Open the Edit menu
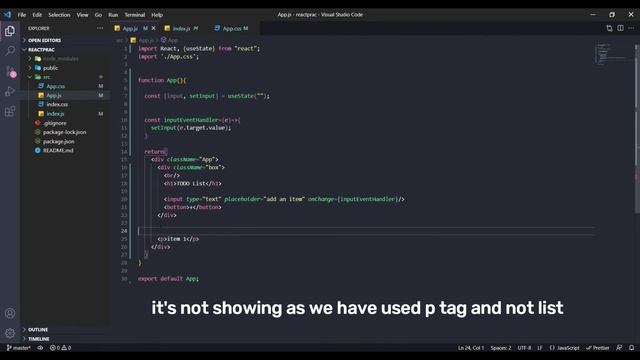Viewport: 640px width, 360px height. [x=37, y=15]
